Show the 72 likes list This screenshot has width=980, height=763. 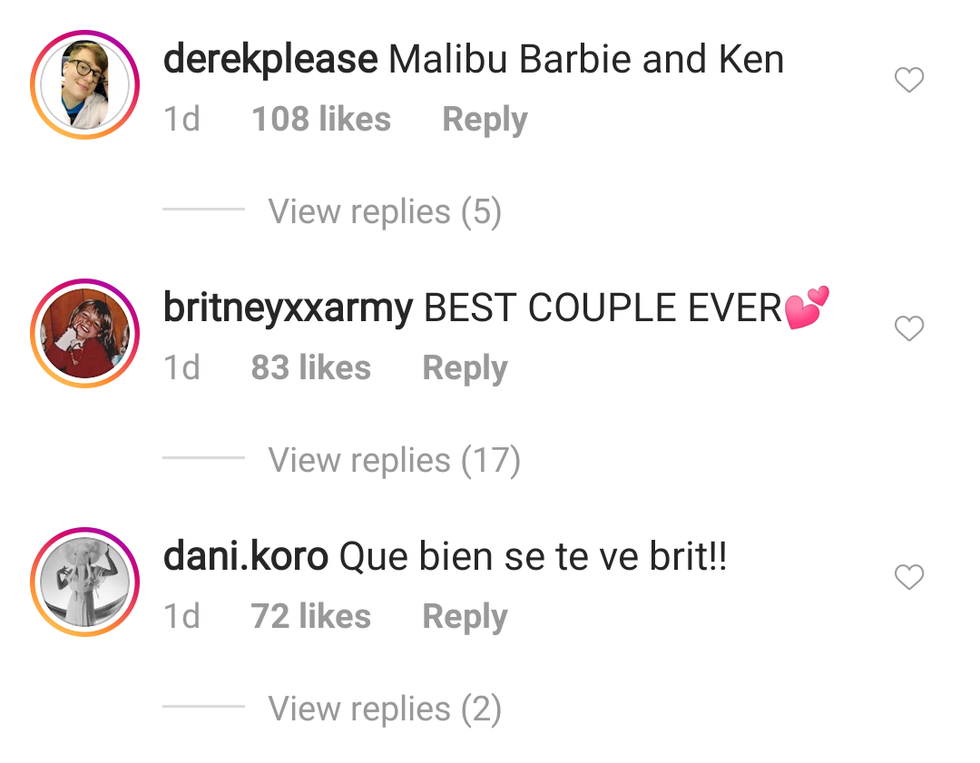311,616
